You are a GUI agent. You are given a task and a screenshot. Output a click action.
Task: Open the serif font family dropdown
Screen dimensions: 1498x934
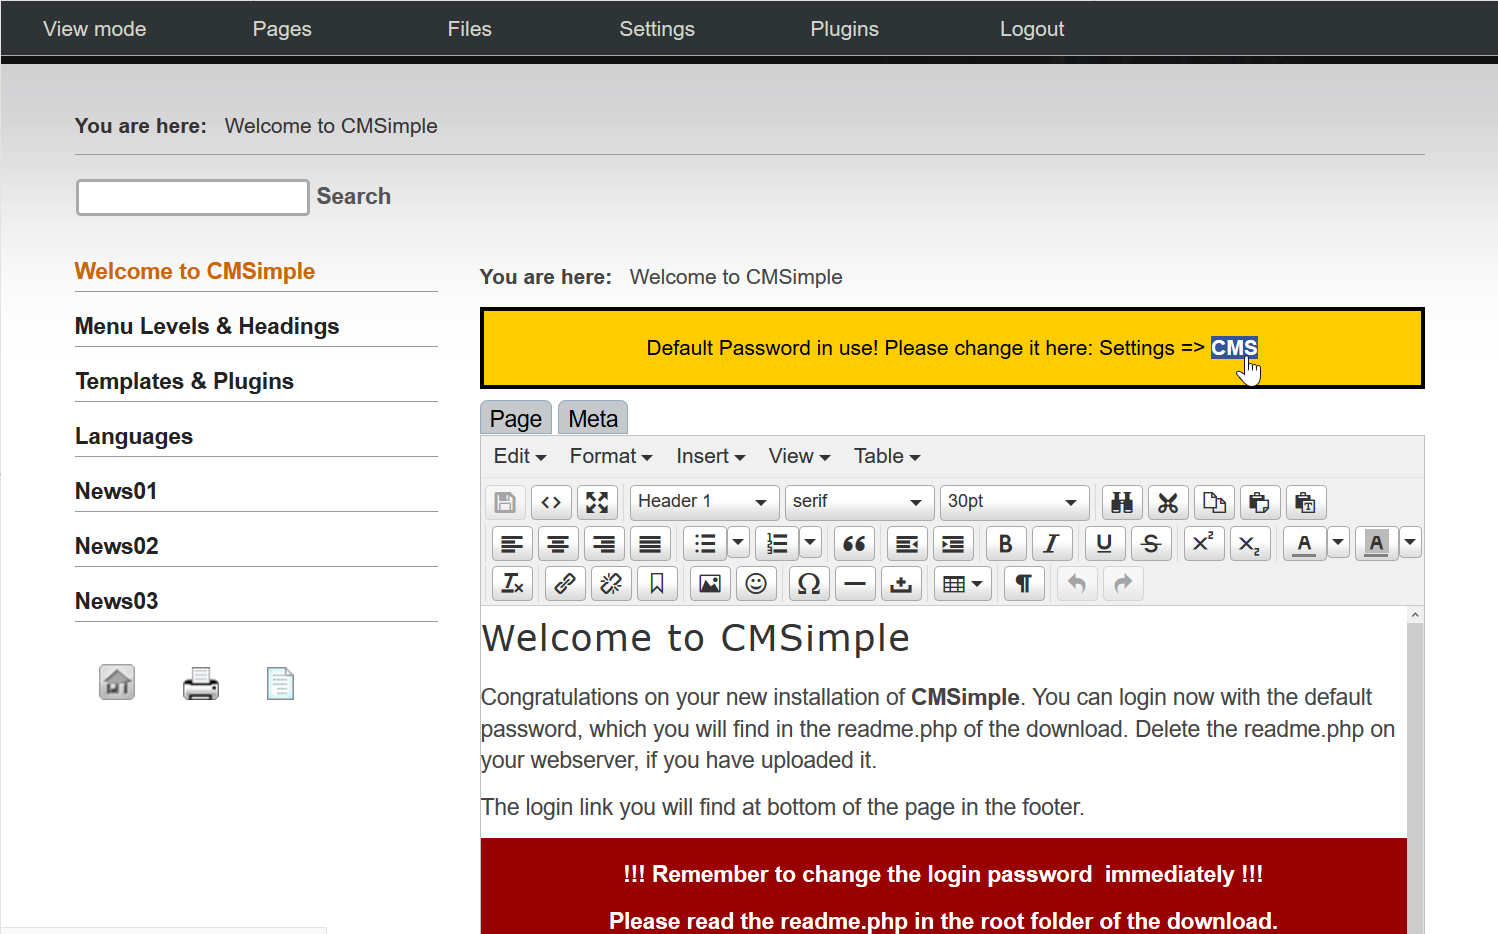click(x=857, y=502)
